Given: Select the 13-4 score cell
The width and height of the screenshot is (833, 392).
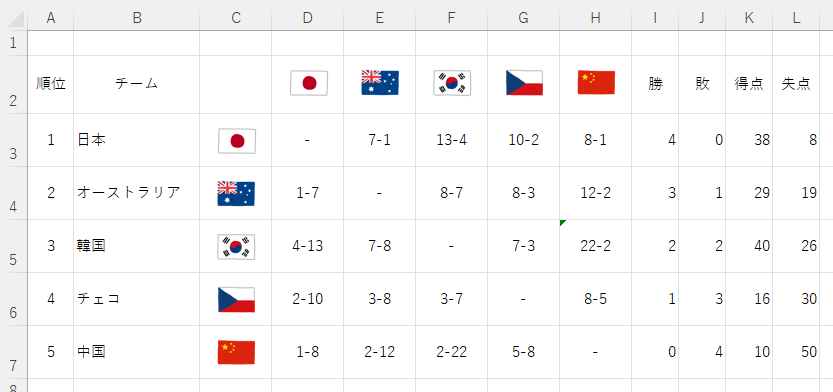Looking at the screenshot, I should pyautogui.click(x=452, y=140).
